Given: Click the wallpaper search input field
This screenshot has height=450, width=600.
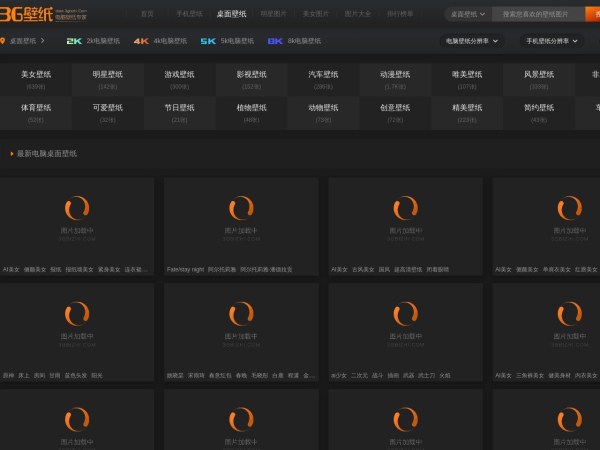Looking at the screenshot, I should coord(536,14).
